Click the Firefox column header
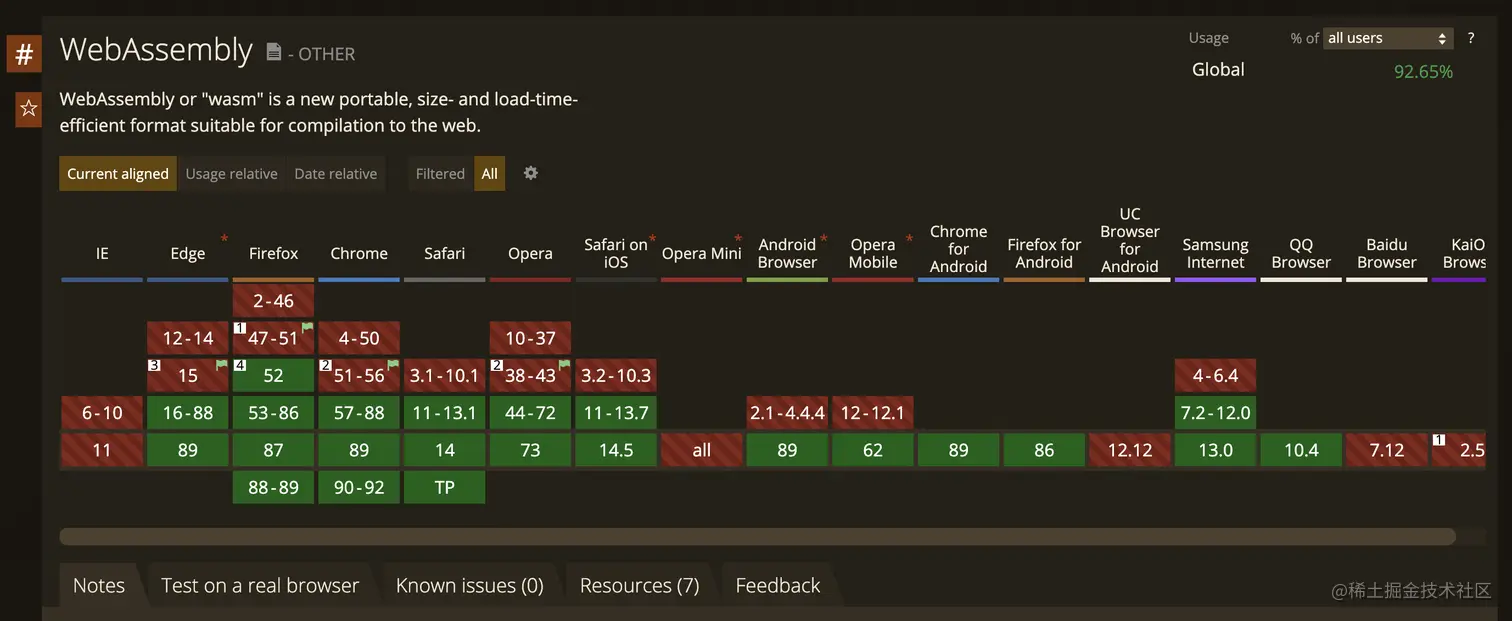1512x621 pixels. pos(274,254)
